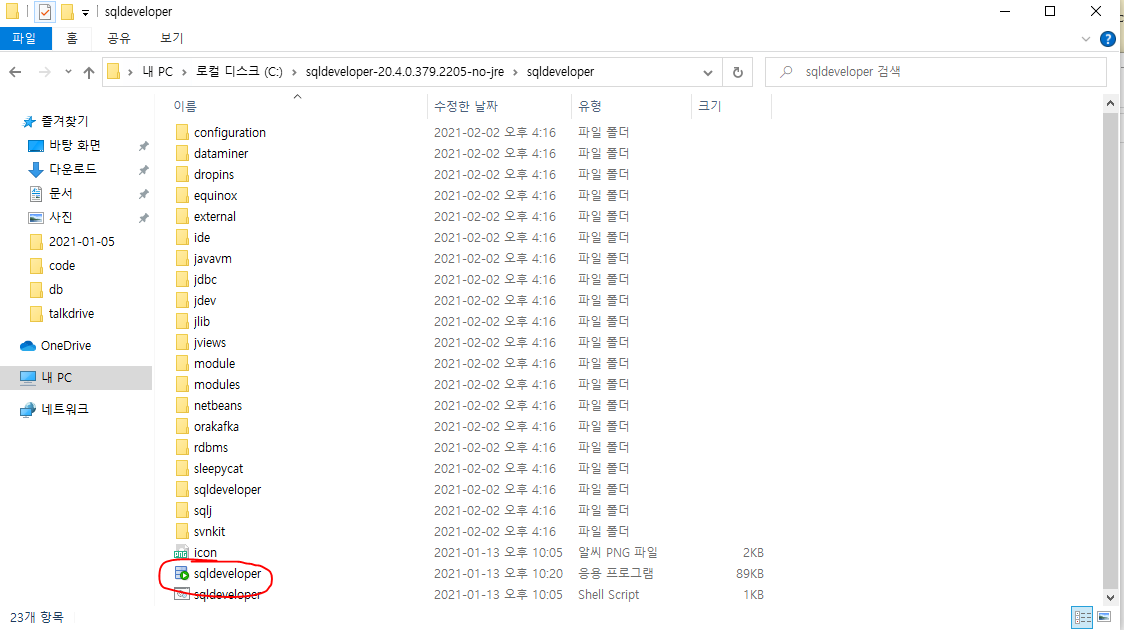The width and height of the screenshot is (1124, 630).
Task: Switch to details view layout button
Action: pyautogui.click(x=1082, y=617)
